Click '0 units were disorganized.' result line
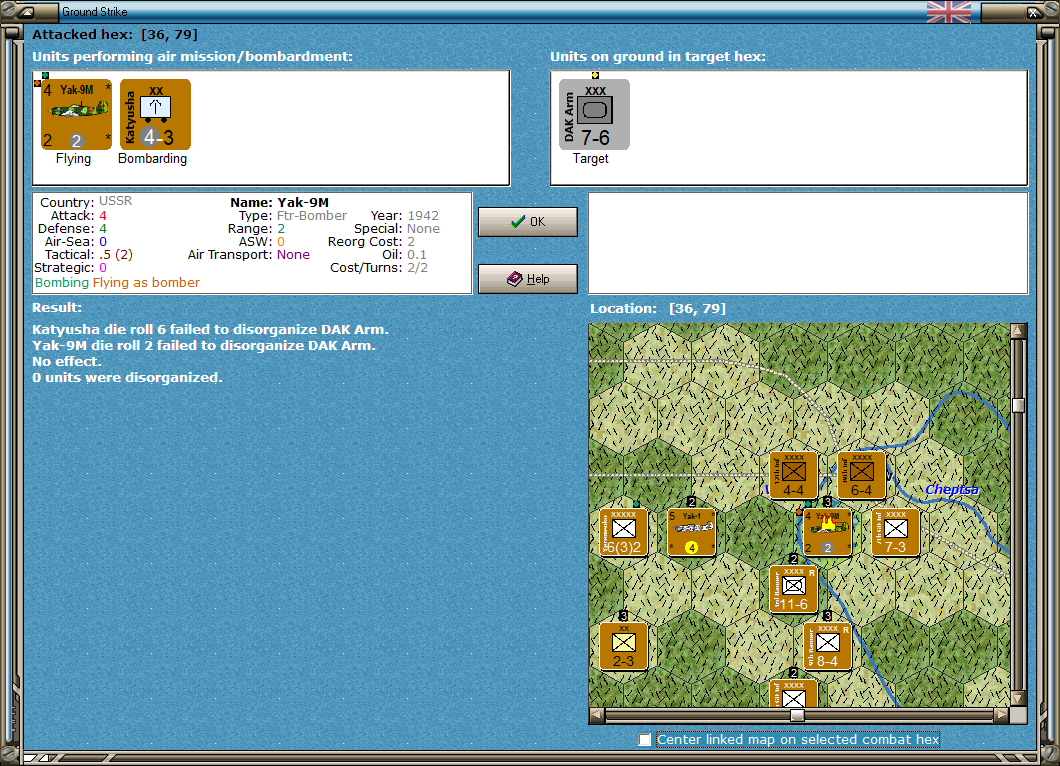 click(x=127, y=377)
